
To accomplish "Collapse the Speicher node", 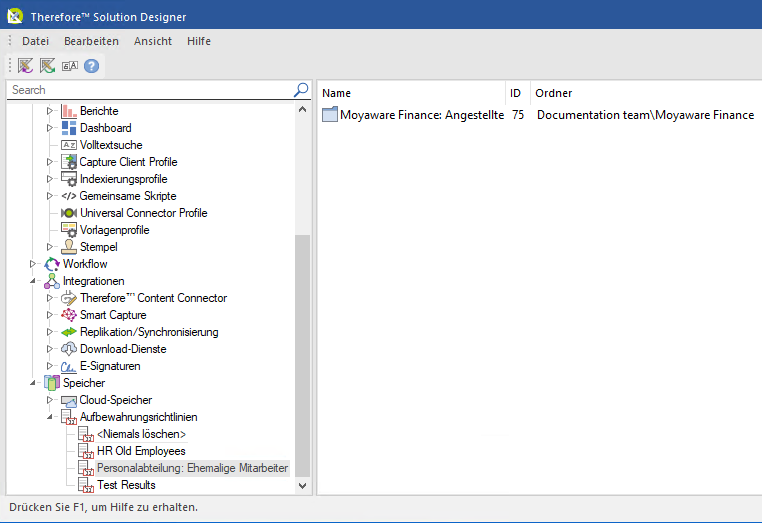I will pyautogui.click(x=33, y=383).
